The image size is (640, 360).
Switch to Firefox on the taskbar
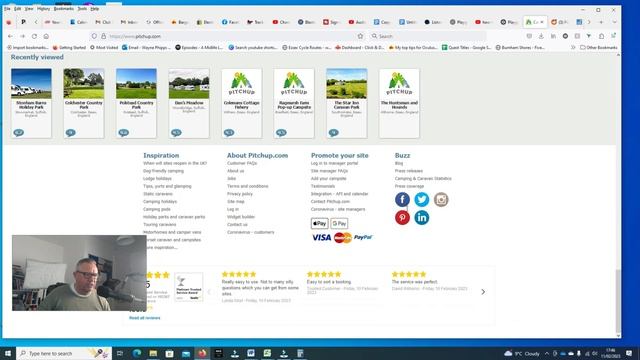[x=202, y=353]
